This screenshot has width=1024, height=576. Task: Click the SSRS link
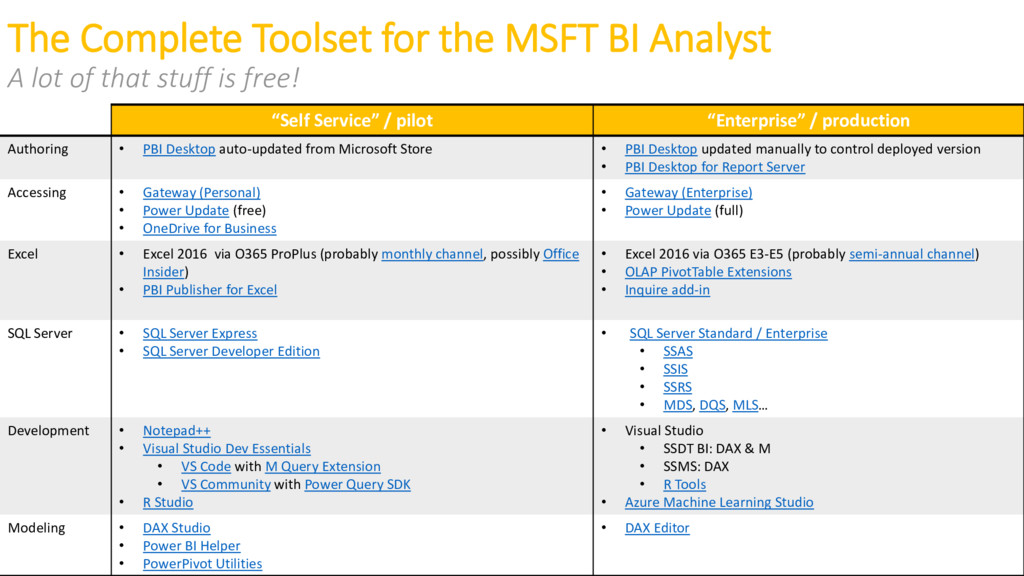click(x=677, y=387)
